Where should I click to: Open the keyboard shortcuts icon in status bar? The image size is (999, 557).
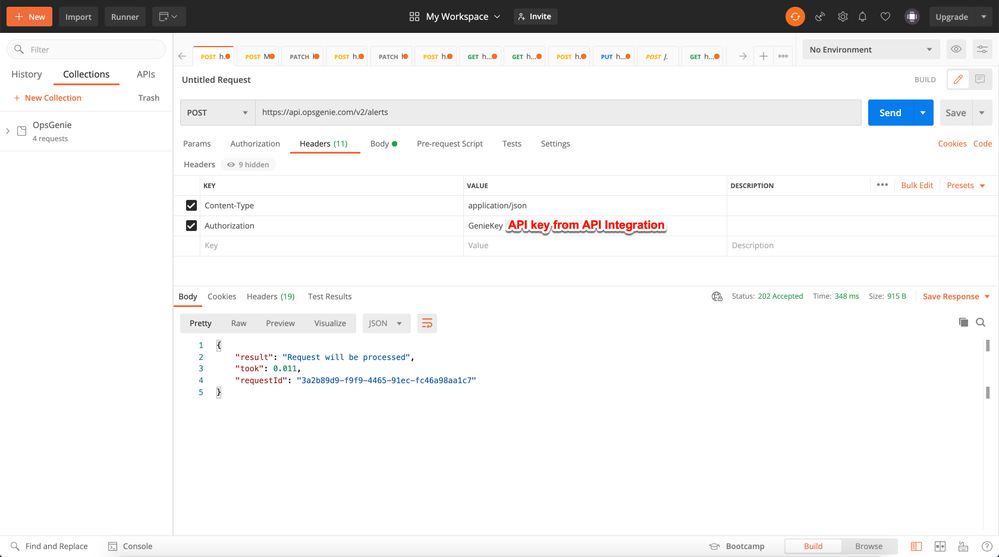coord(963,546)
